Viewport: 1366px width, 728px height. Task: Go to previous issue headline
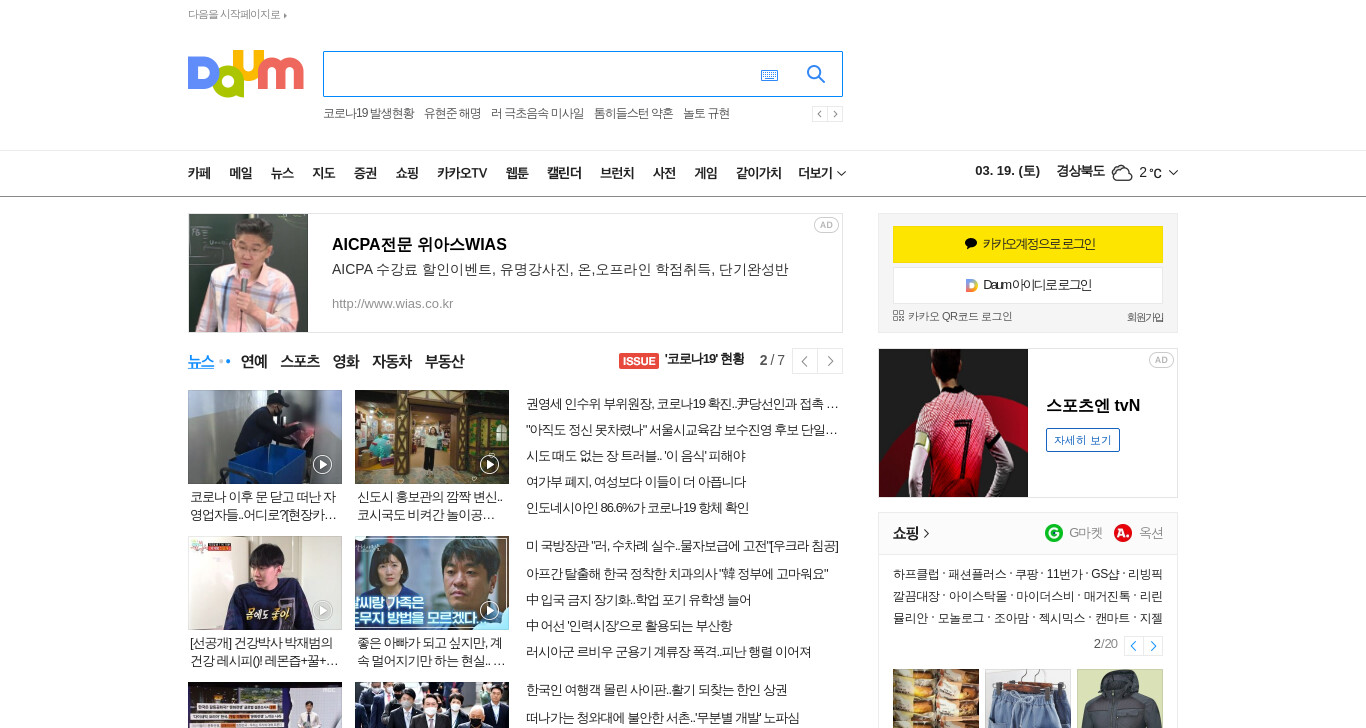pos(805,361)
